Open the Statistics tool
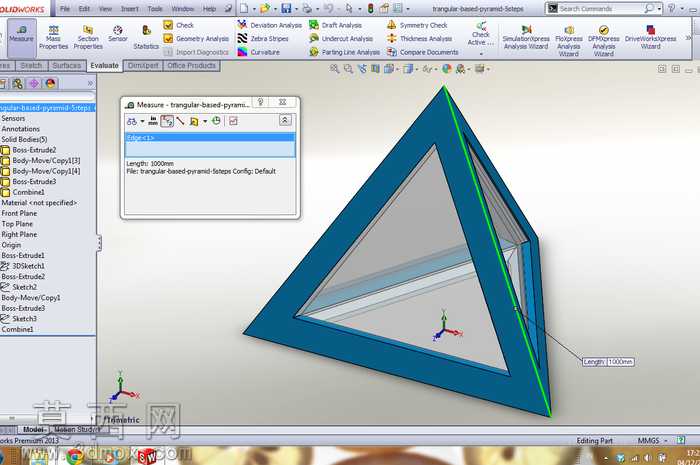 click(x=146, y=37)
